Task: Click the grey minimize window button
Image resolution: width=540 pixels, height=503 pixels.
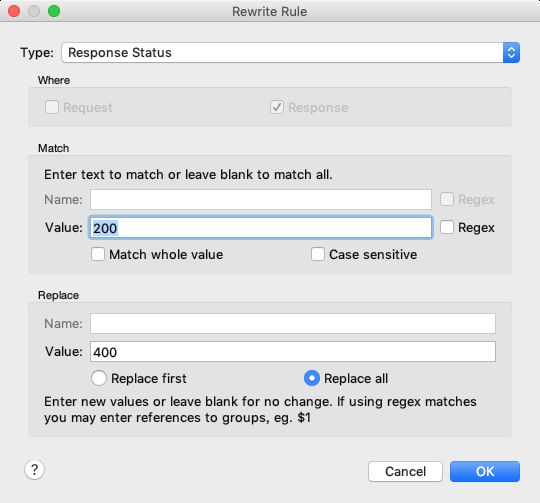Action: (34, 11)
